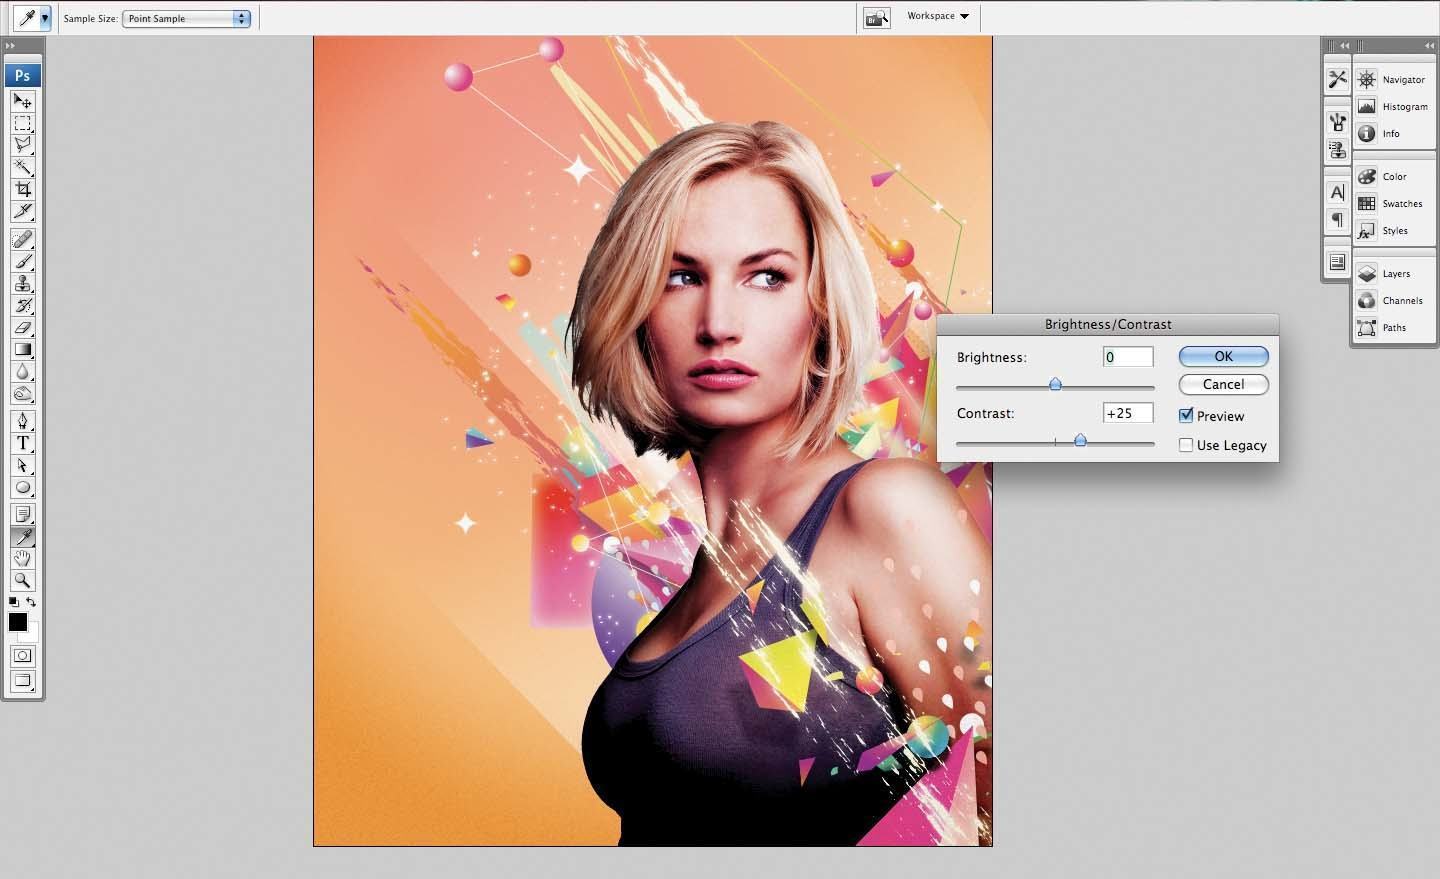Select the Healing Brush tool
Screen dimensions: 1440x879
(x=22, y=239)
